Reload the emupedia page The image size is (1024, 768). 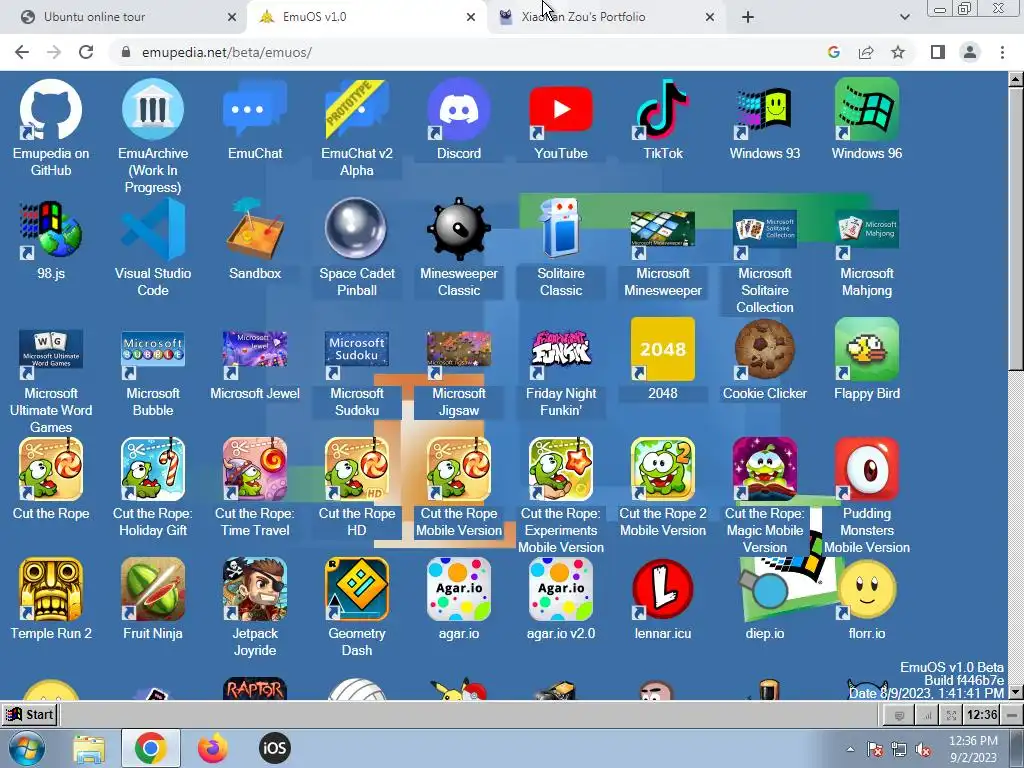point(86,52)
